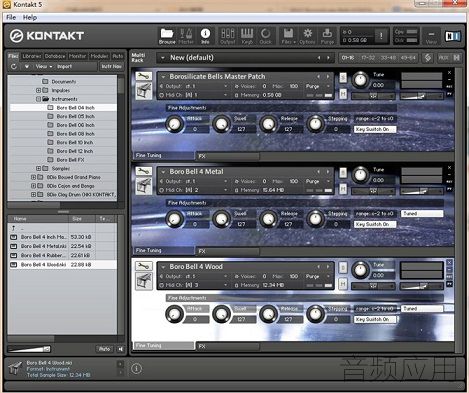Open the Purge toolbar icon

click(x=327, y=36)
